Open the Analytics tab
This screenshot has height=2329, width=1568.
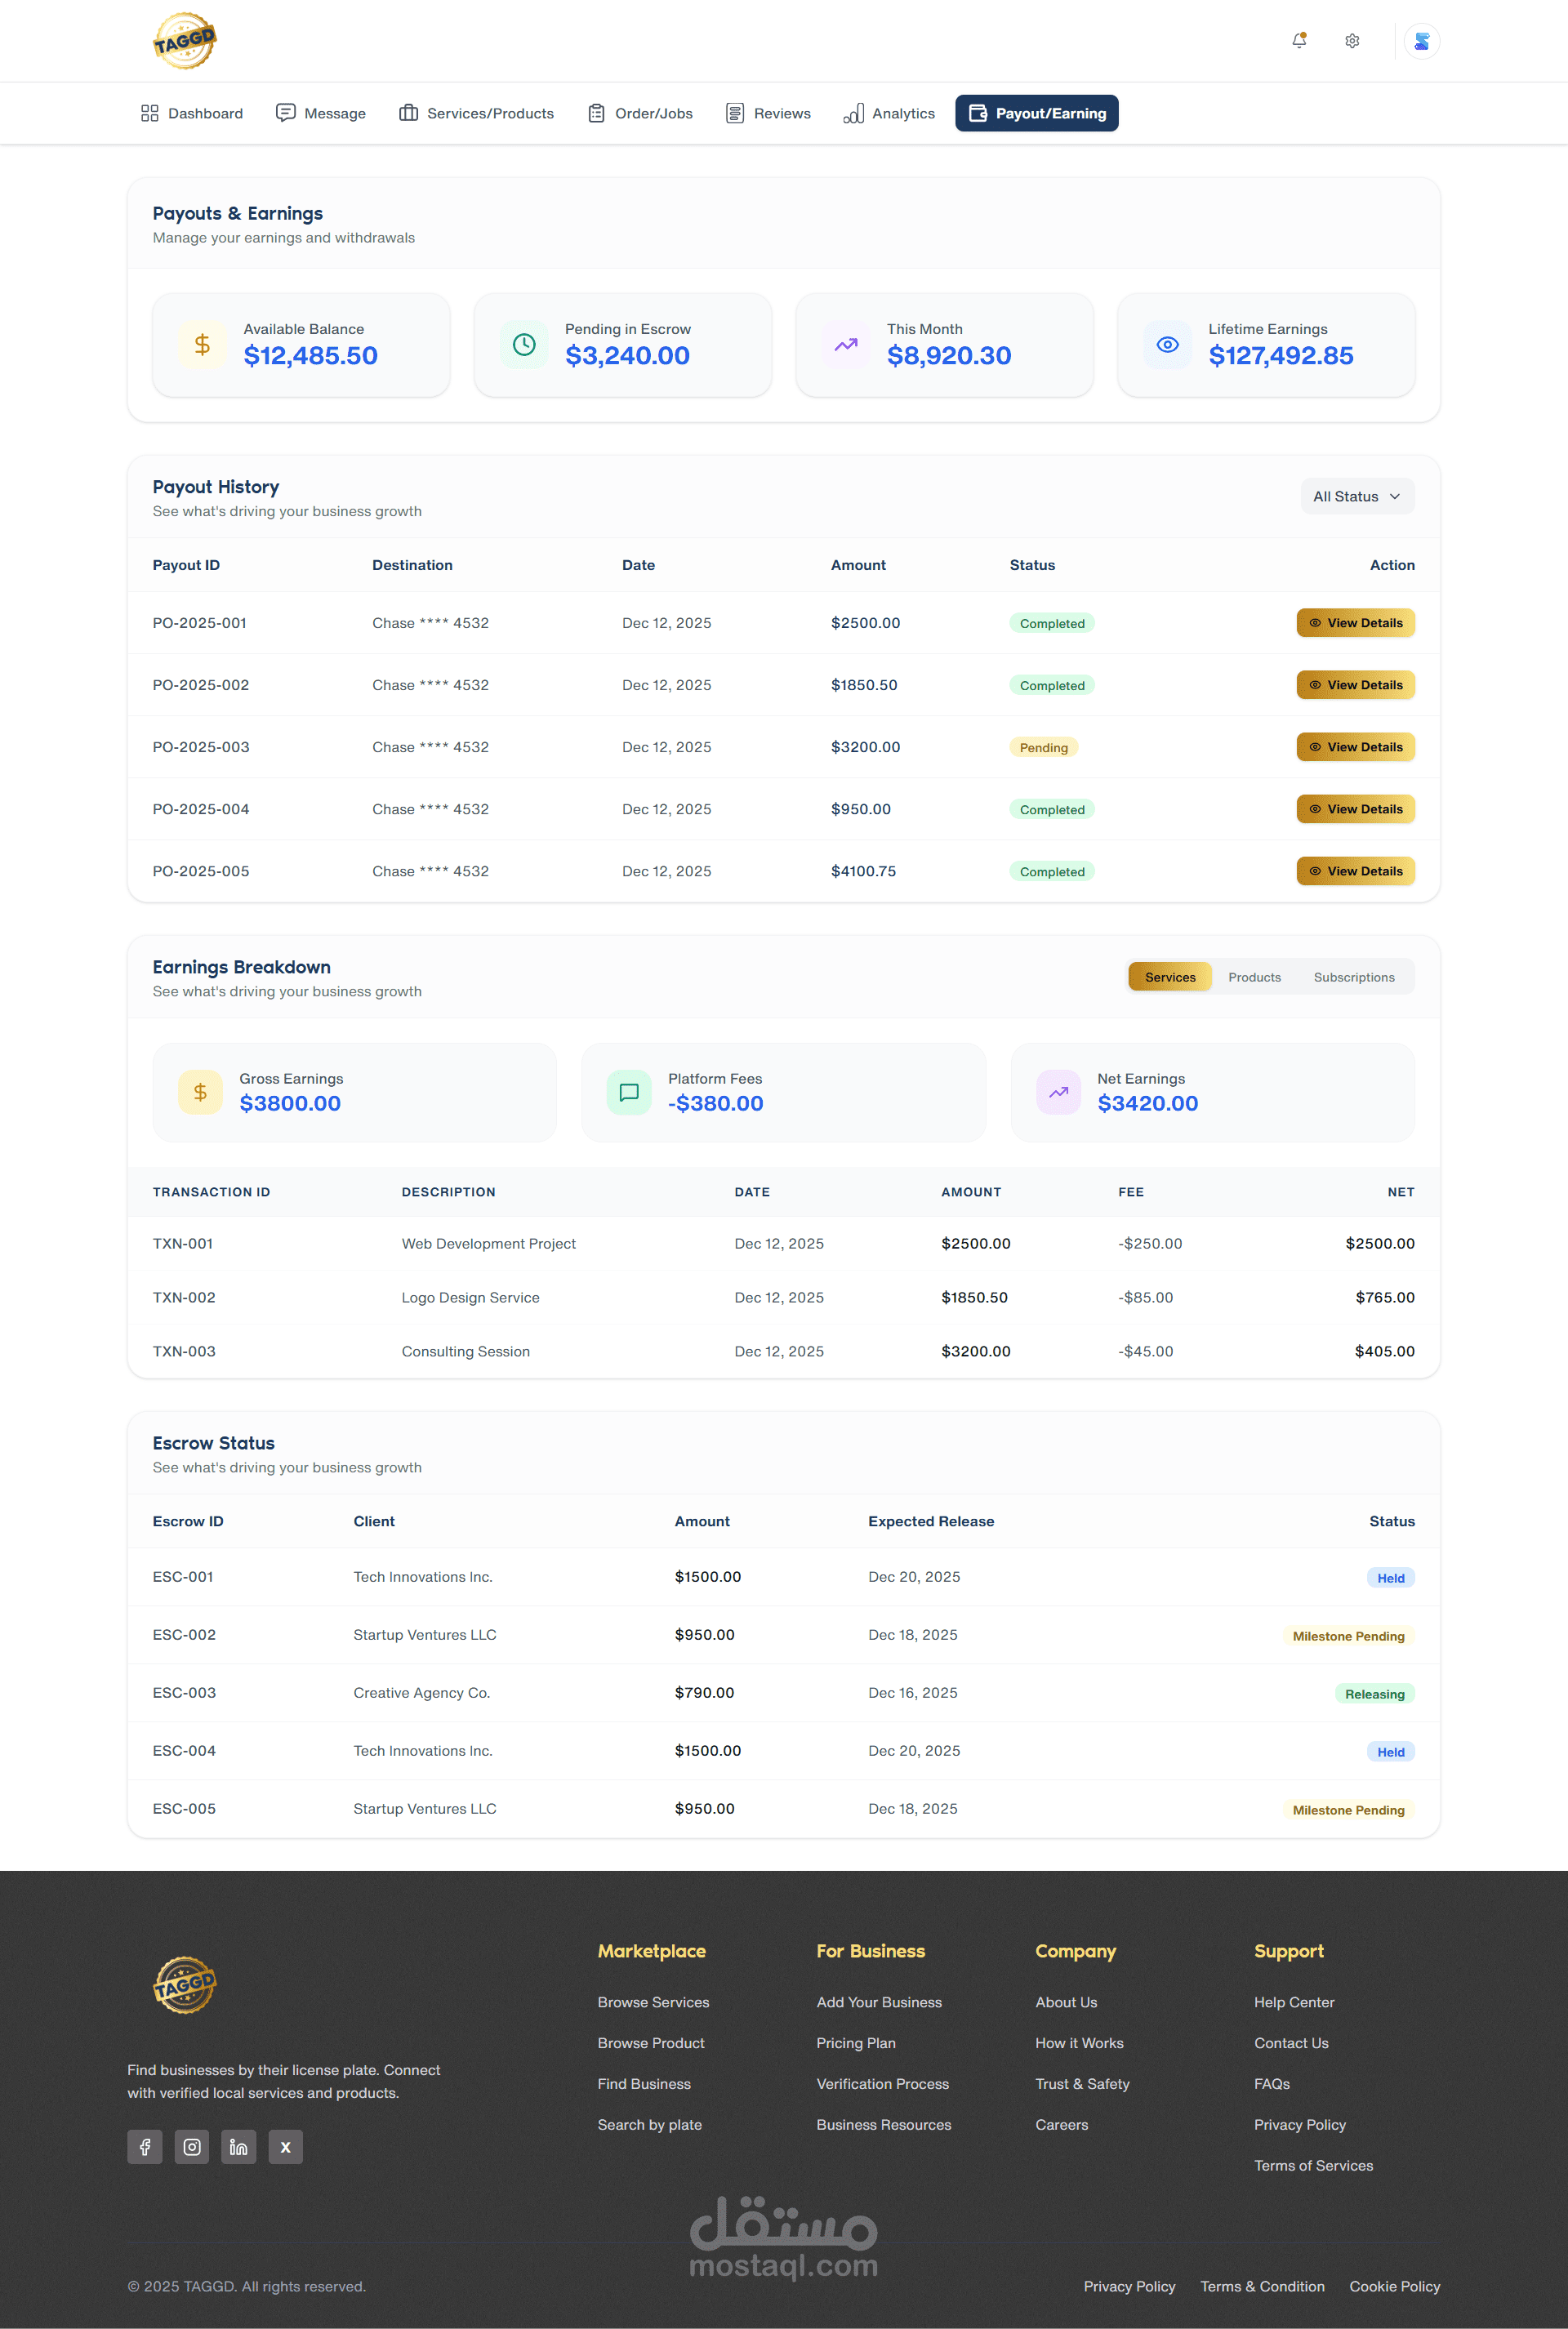(x=889, y=113)
